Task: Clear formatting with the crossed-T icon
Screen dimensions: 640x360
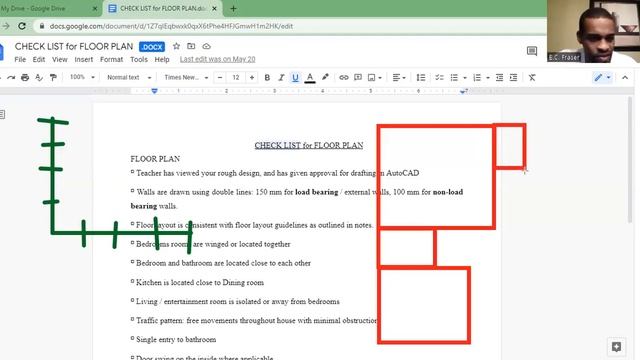Action: click(x=532, y=78)
